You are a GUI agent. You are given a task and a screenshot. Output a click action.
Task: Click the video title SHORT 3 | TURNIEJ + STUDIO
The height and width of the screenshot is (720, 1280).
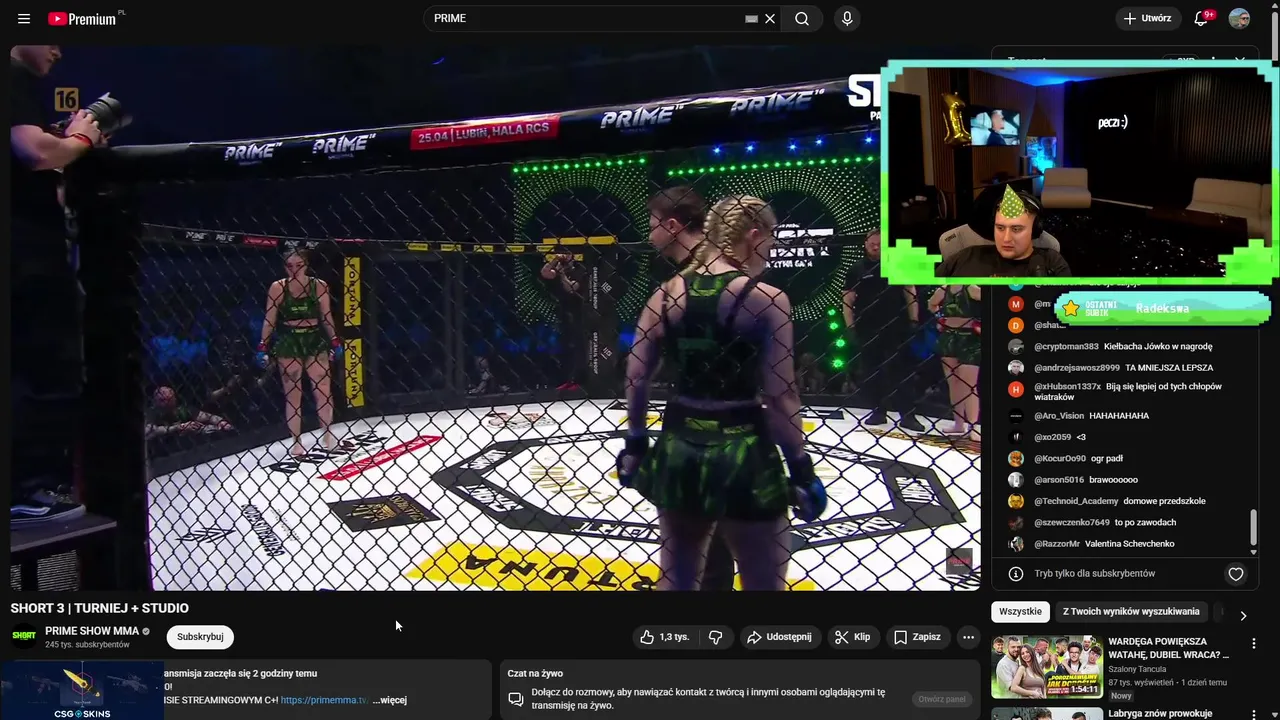tap(99, 608)
